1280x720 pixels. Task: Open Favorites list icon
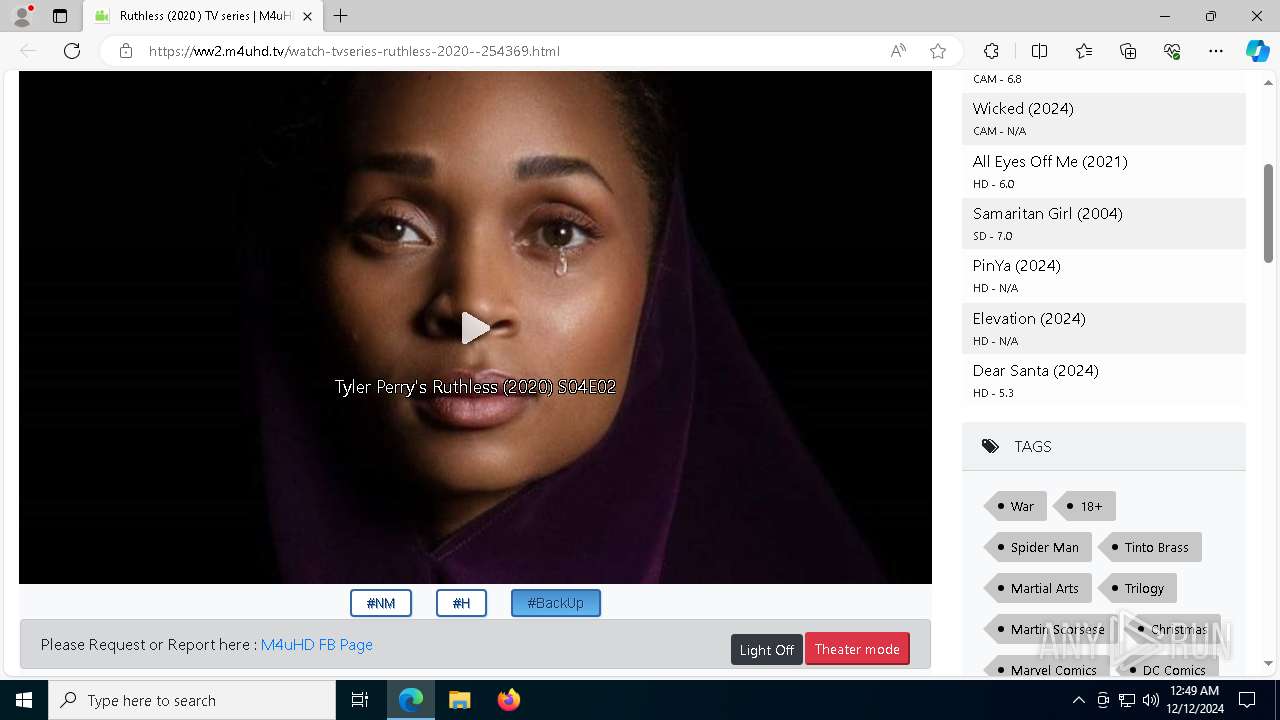tap(1084, 51)
